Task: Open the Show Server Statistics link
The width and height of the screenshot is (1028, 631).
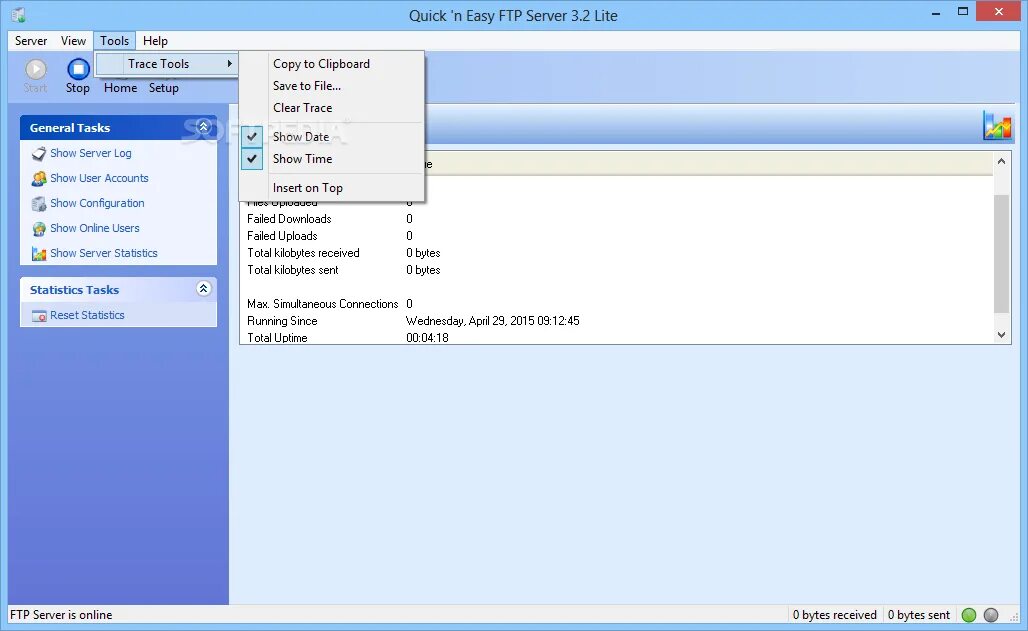Action: pos(104,253)
